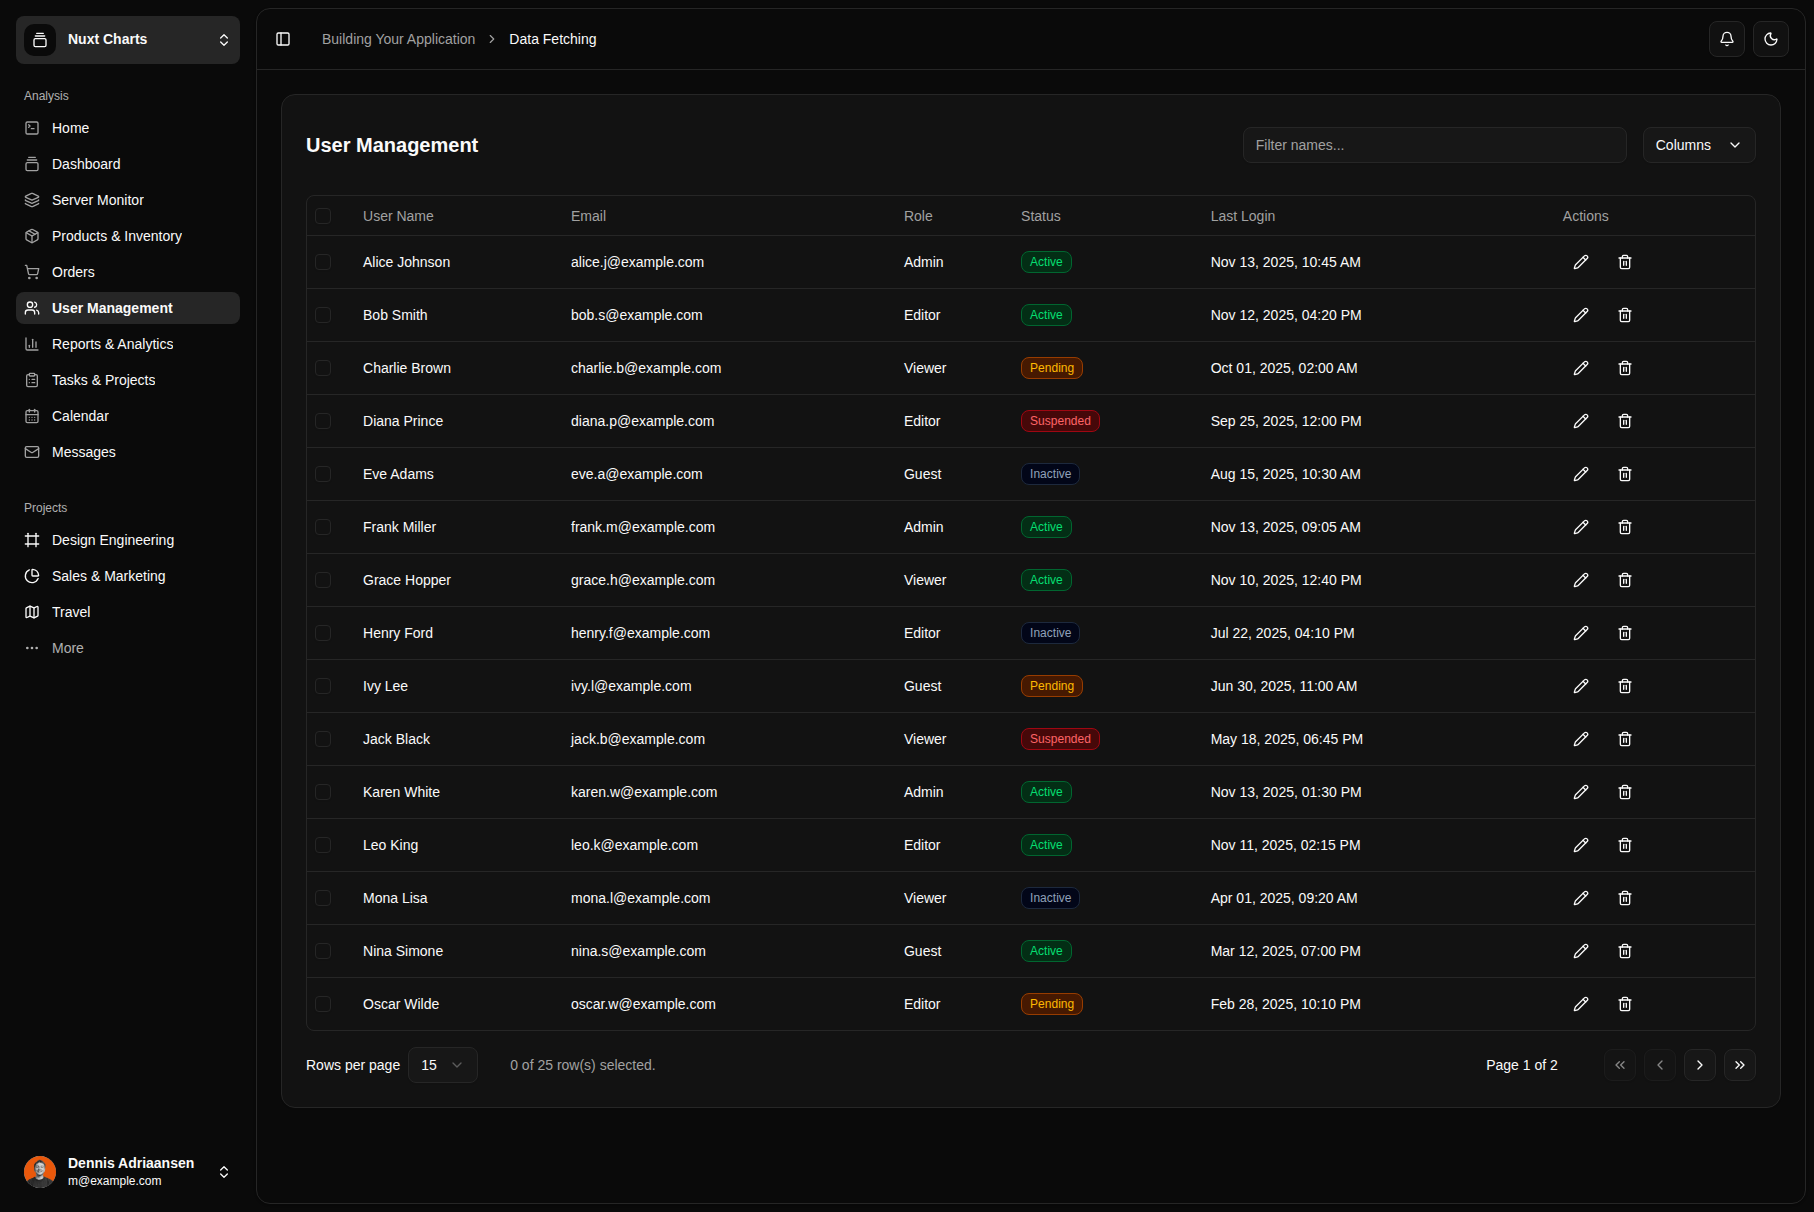The height and width of the screenshot is (1212, 1814).
Task: Click the Filter names search field
Action: [x=1434, y=145]
